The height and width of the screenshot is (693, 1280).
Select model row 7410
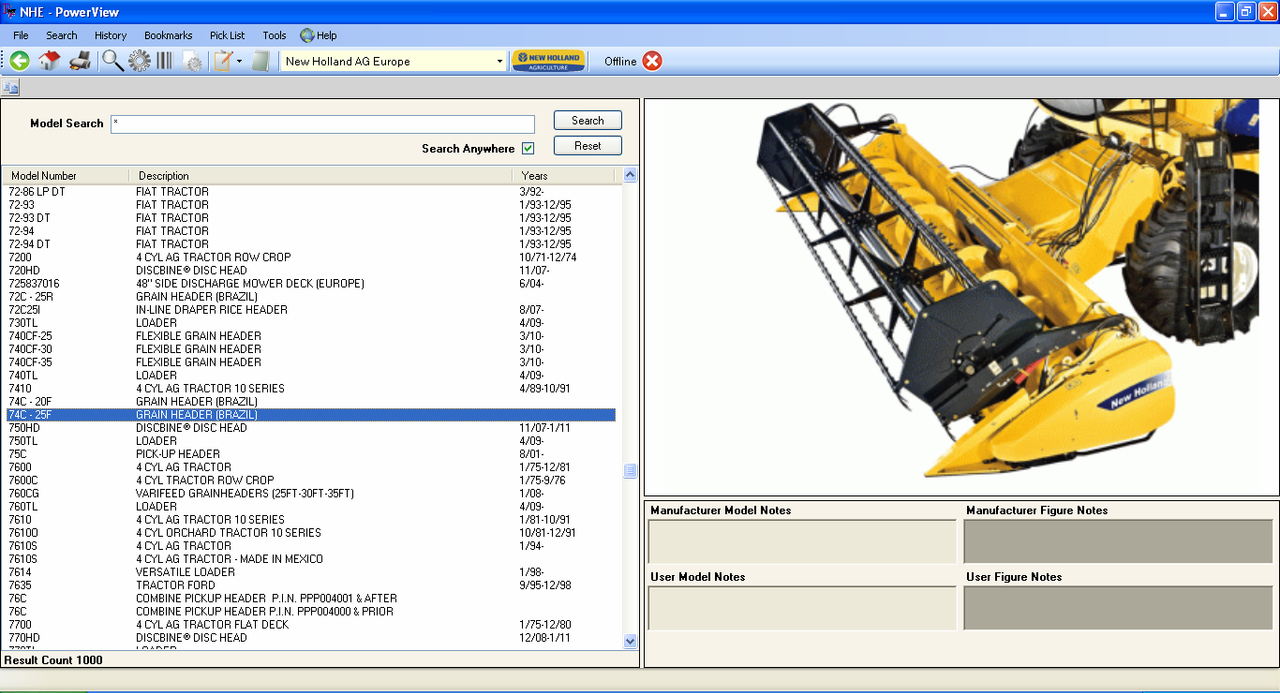click(x=309, y=389)
